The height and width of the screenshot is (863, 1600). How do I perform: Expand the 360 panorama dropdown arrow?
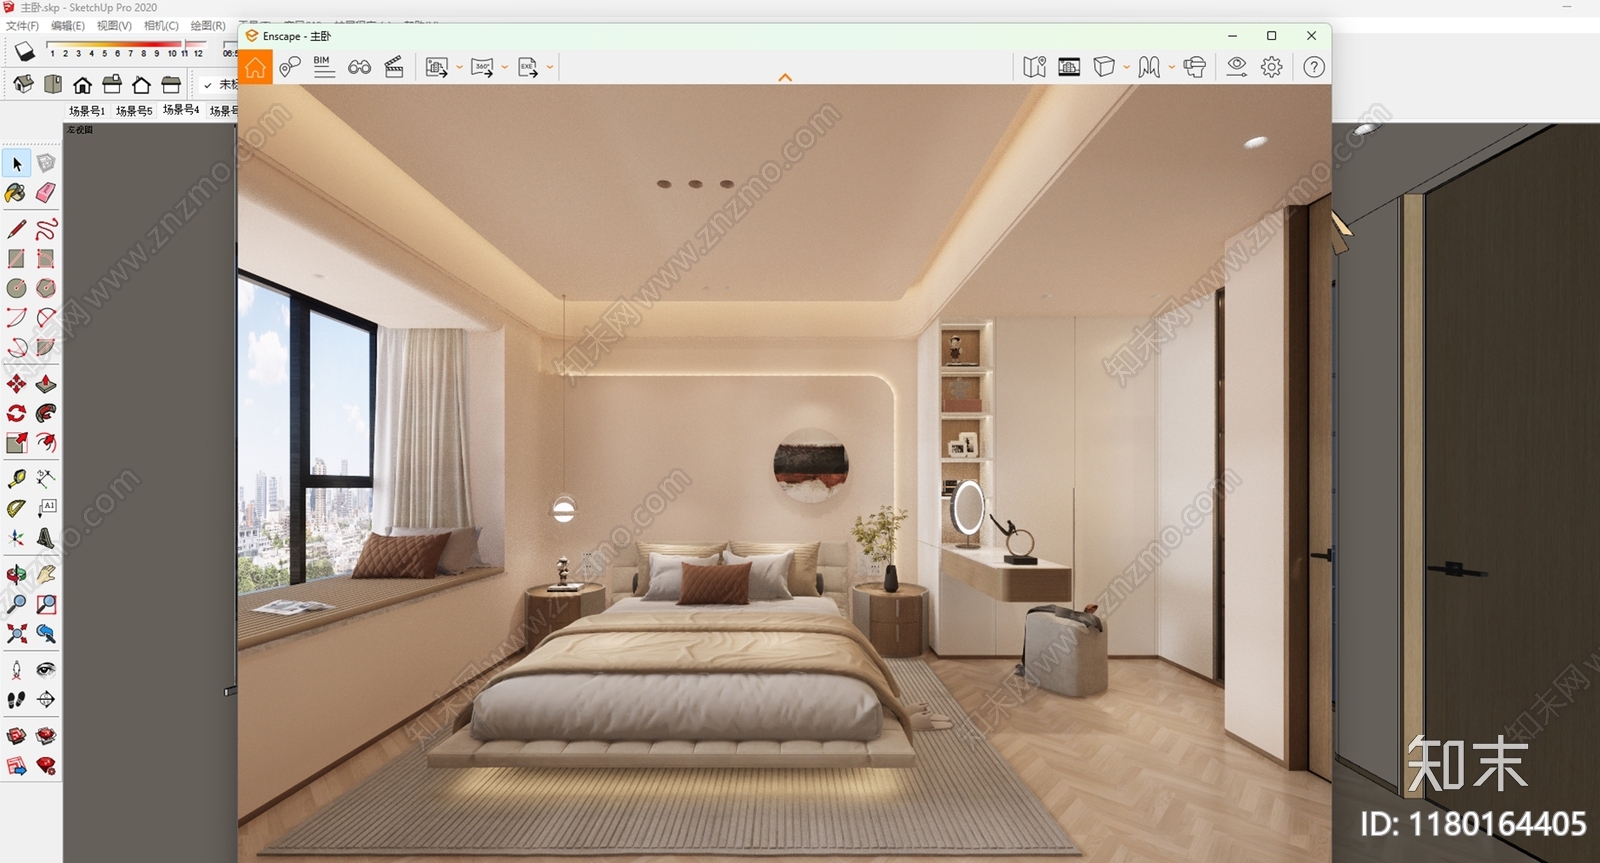(504, 68)
